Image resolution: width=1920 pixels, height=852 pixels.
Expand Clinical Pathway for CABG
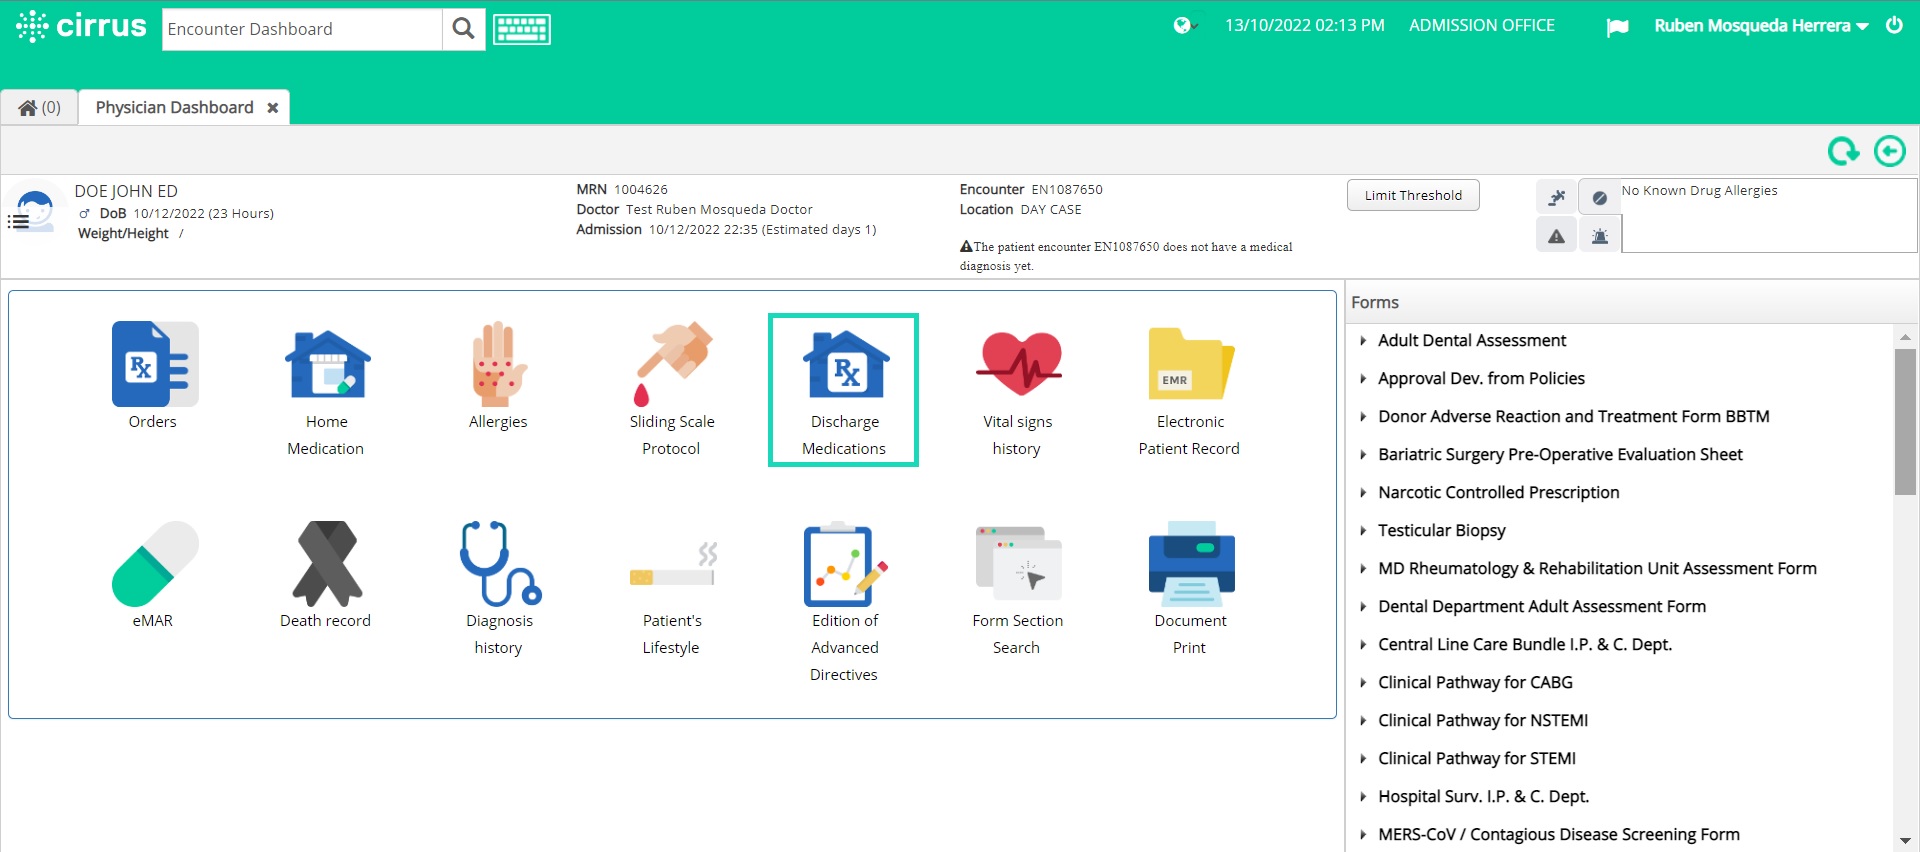click(x=1474, y=683)
